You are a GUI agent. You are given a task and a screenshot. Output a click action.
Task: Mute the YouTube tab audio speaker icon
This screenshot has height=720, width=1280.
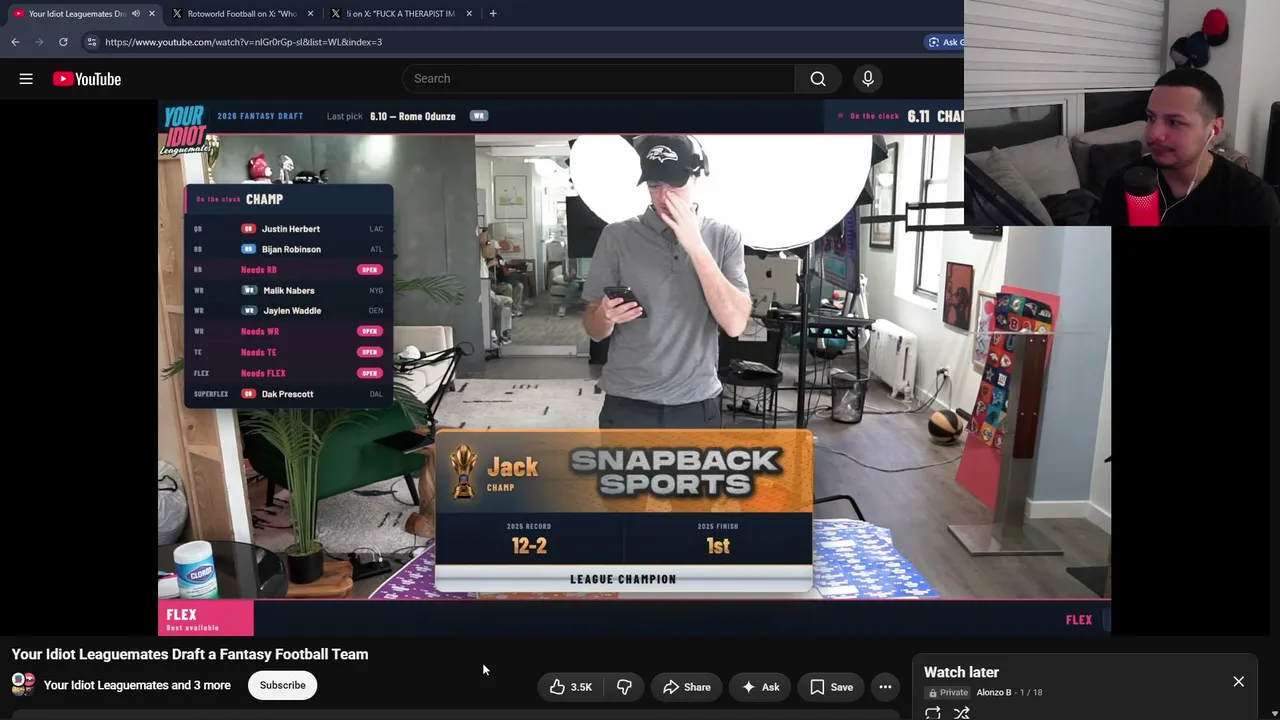coord(136,14)
